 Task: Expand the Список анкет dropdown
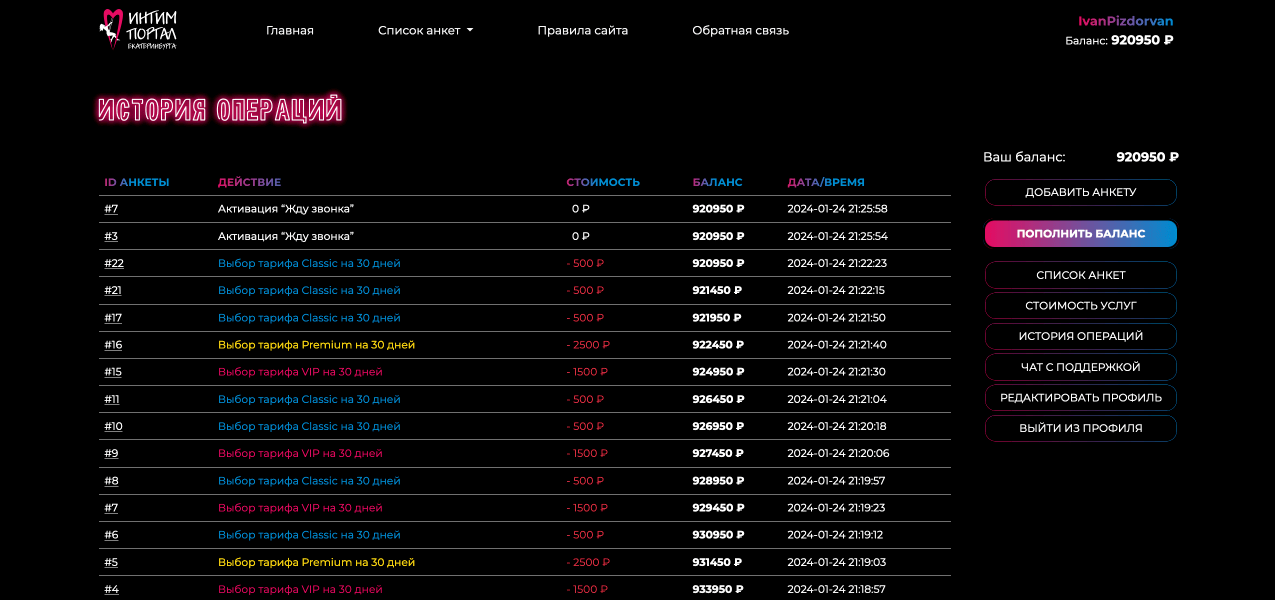[x=425, y=30]
